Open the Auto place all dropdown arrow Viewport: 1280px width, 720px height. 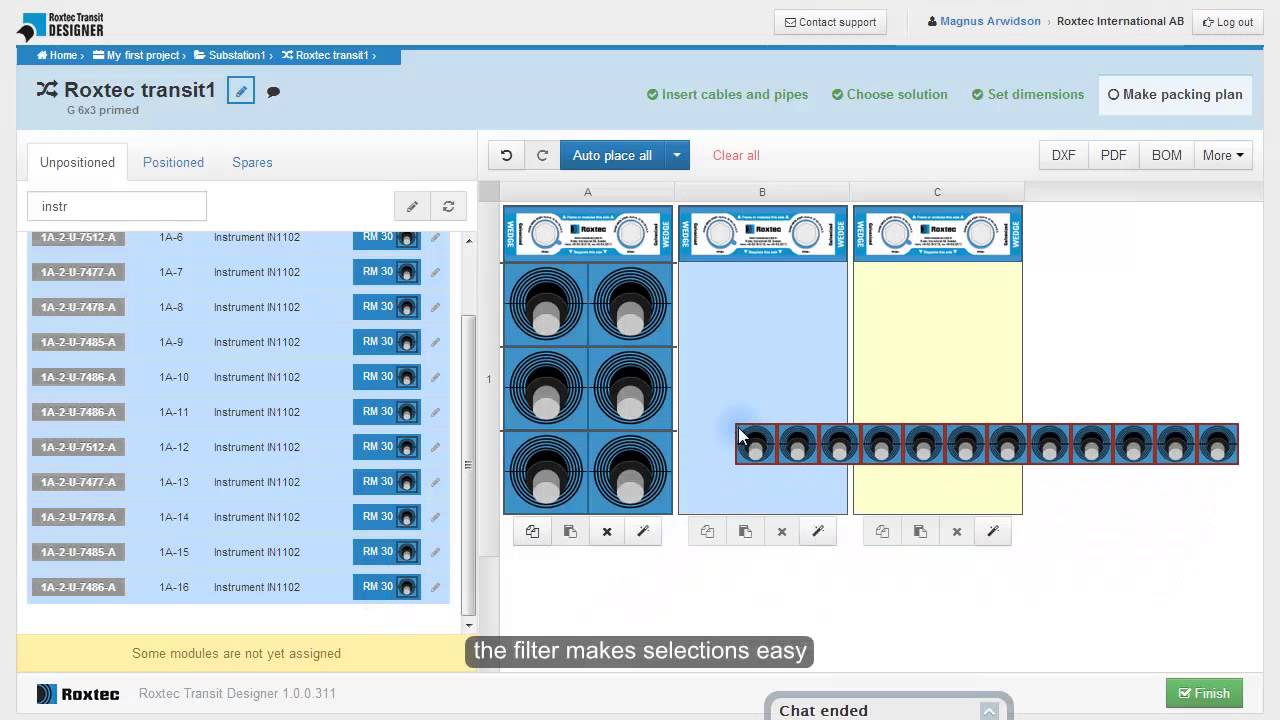(x=677, y=155)
